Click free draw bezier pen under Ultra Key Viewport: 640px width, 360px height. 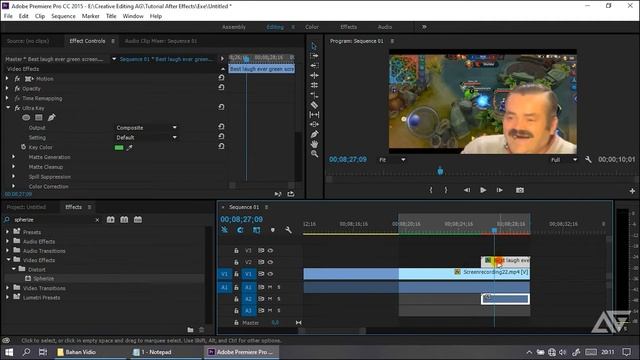pyautogui.click(x=51, y=118)
